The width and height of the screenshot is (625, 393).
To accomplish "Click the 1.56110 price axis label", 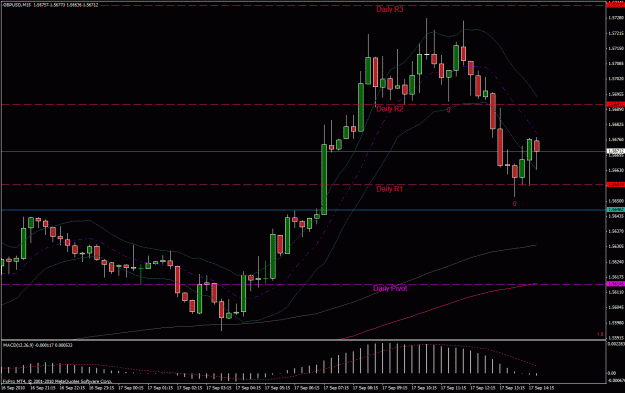I will coord(616,292).
